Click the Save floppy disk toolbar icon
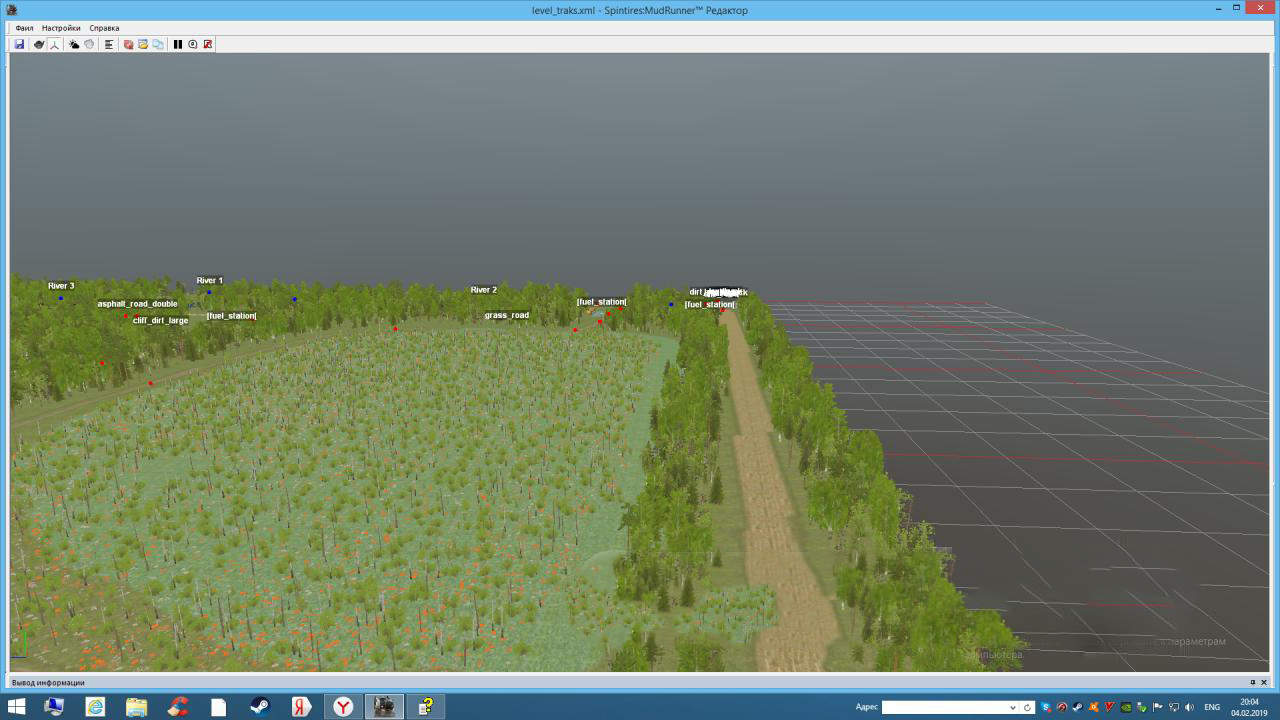 (x=19, y=44)
